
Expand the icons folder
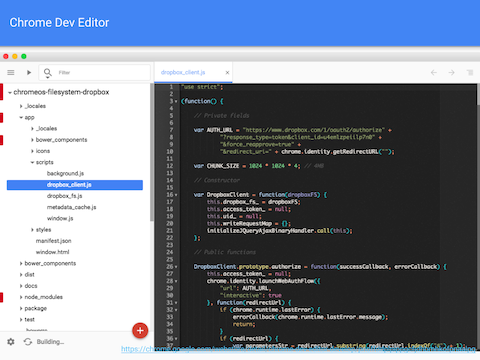point(32,151)
